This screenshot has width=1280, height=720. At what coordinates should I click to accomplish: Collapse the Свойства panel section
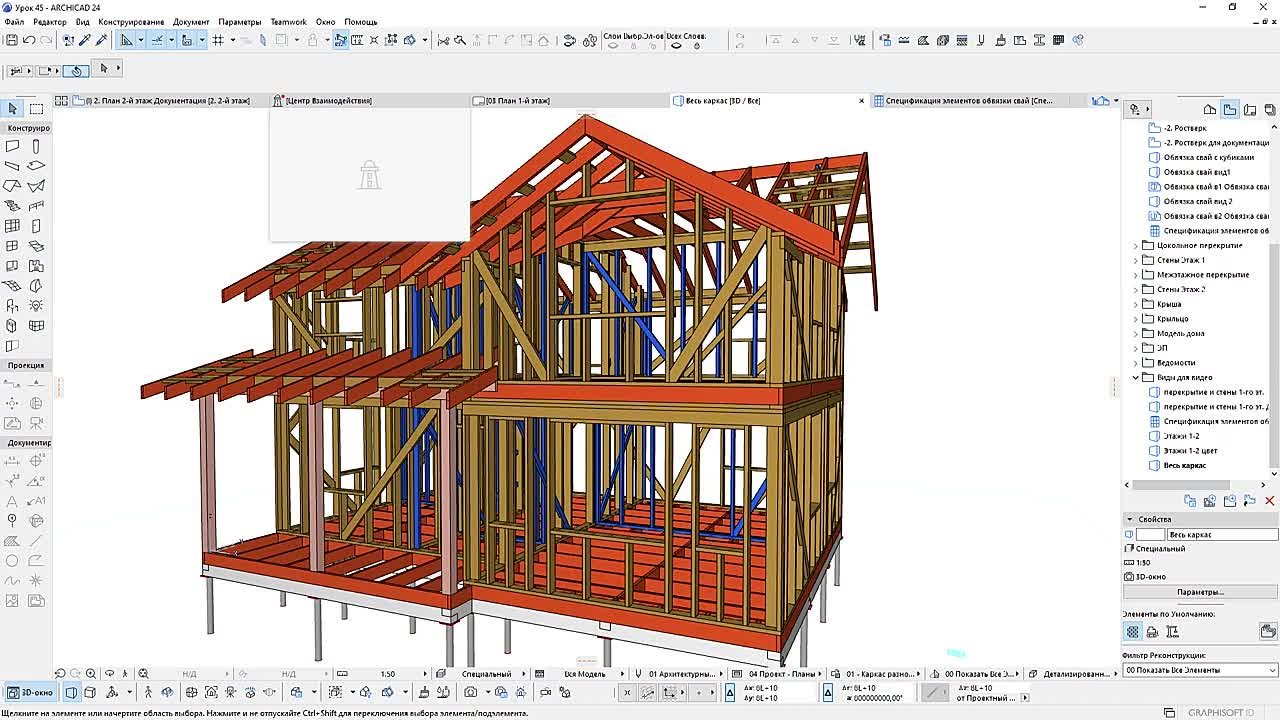click(1130, 519)
